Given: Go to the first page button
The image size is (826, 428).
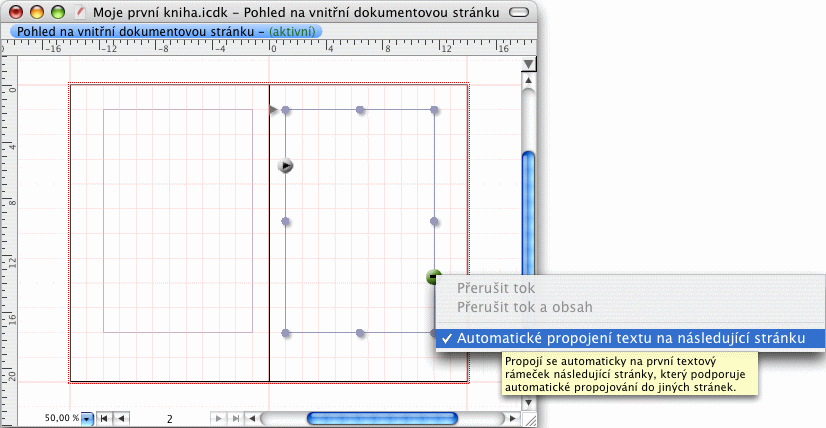Looking at the screenshot, I should pos(104,419).
